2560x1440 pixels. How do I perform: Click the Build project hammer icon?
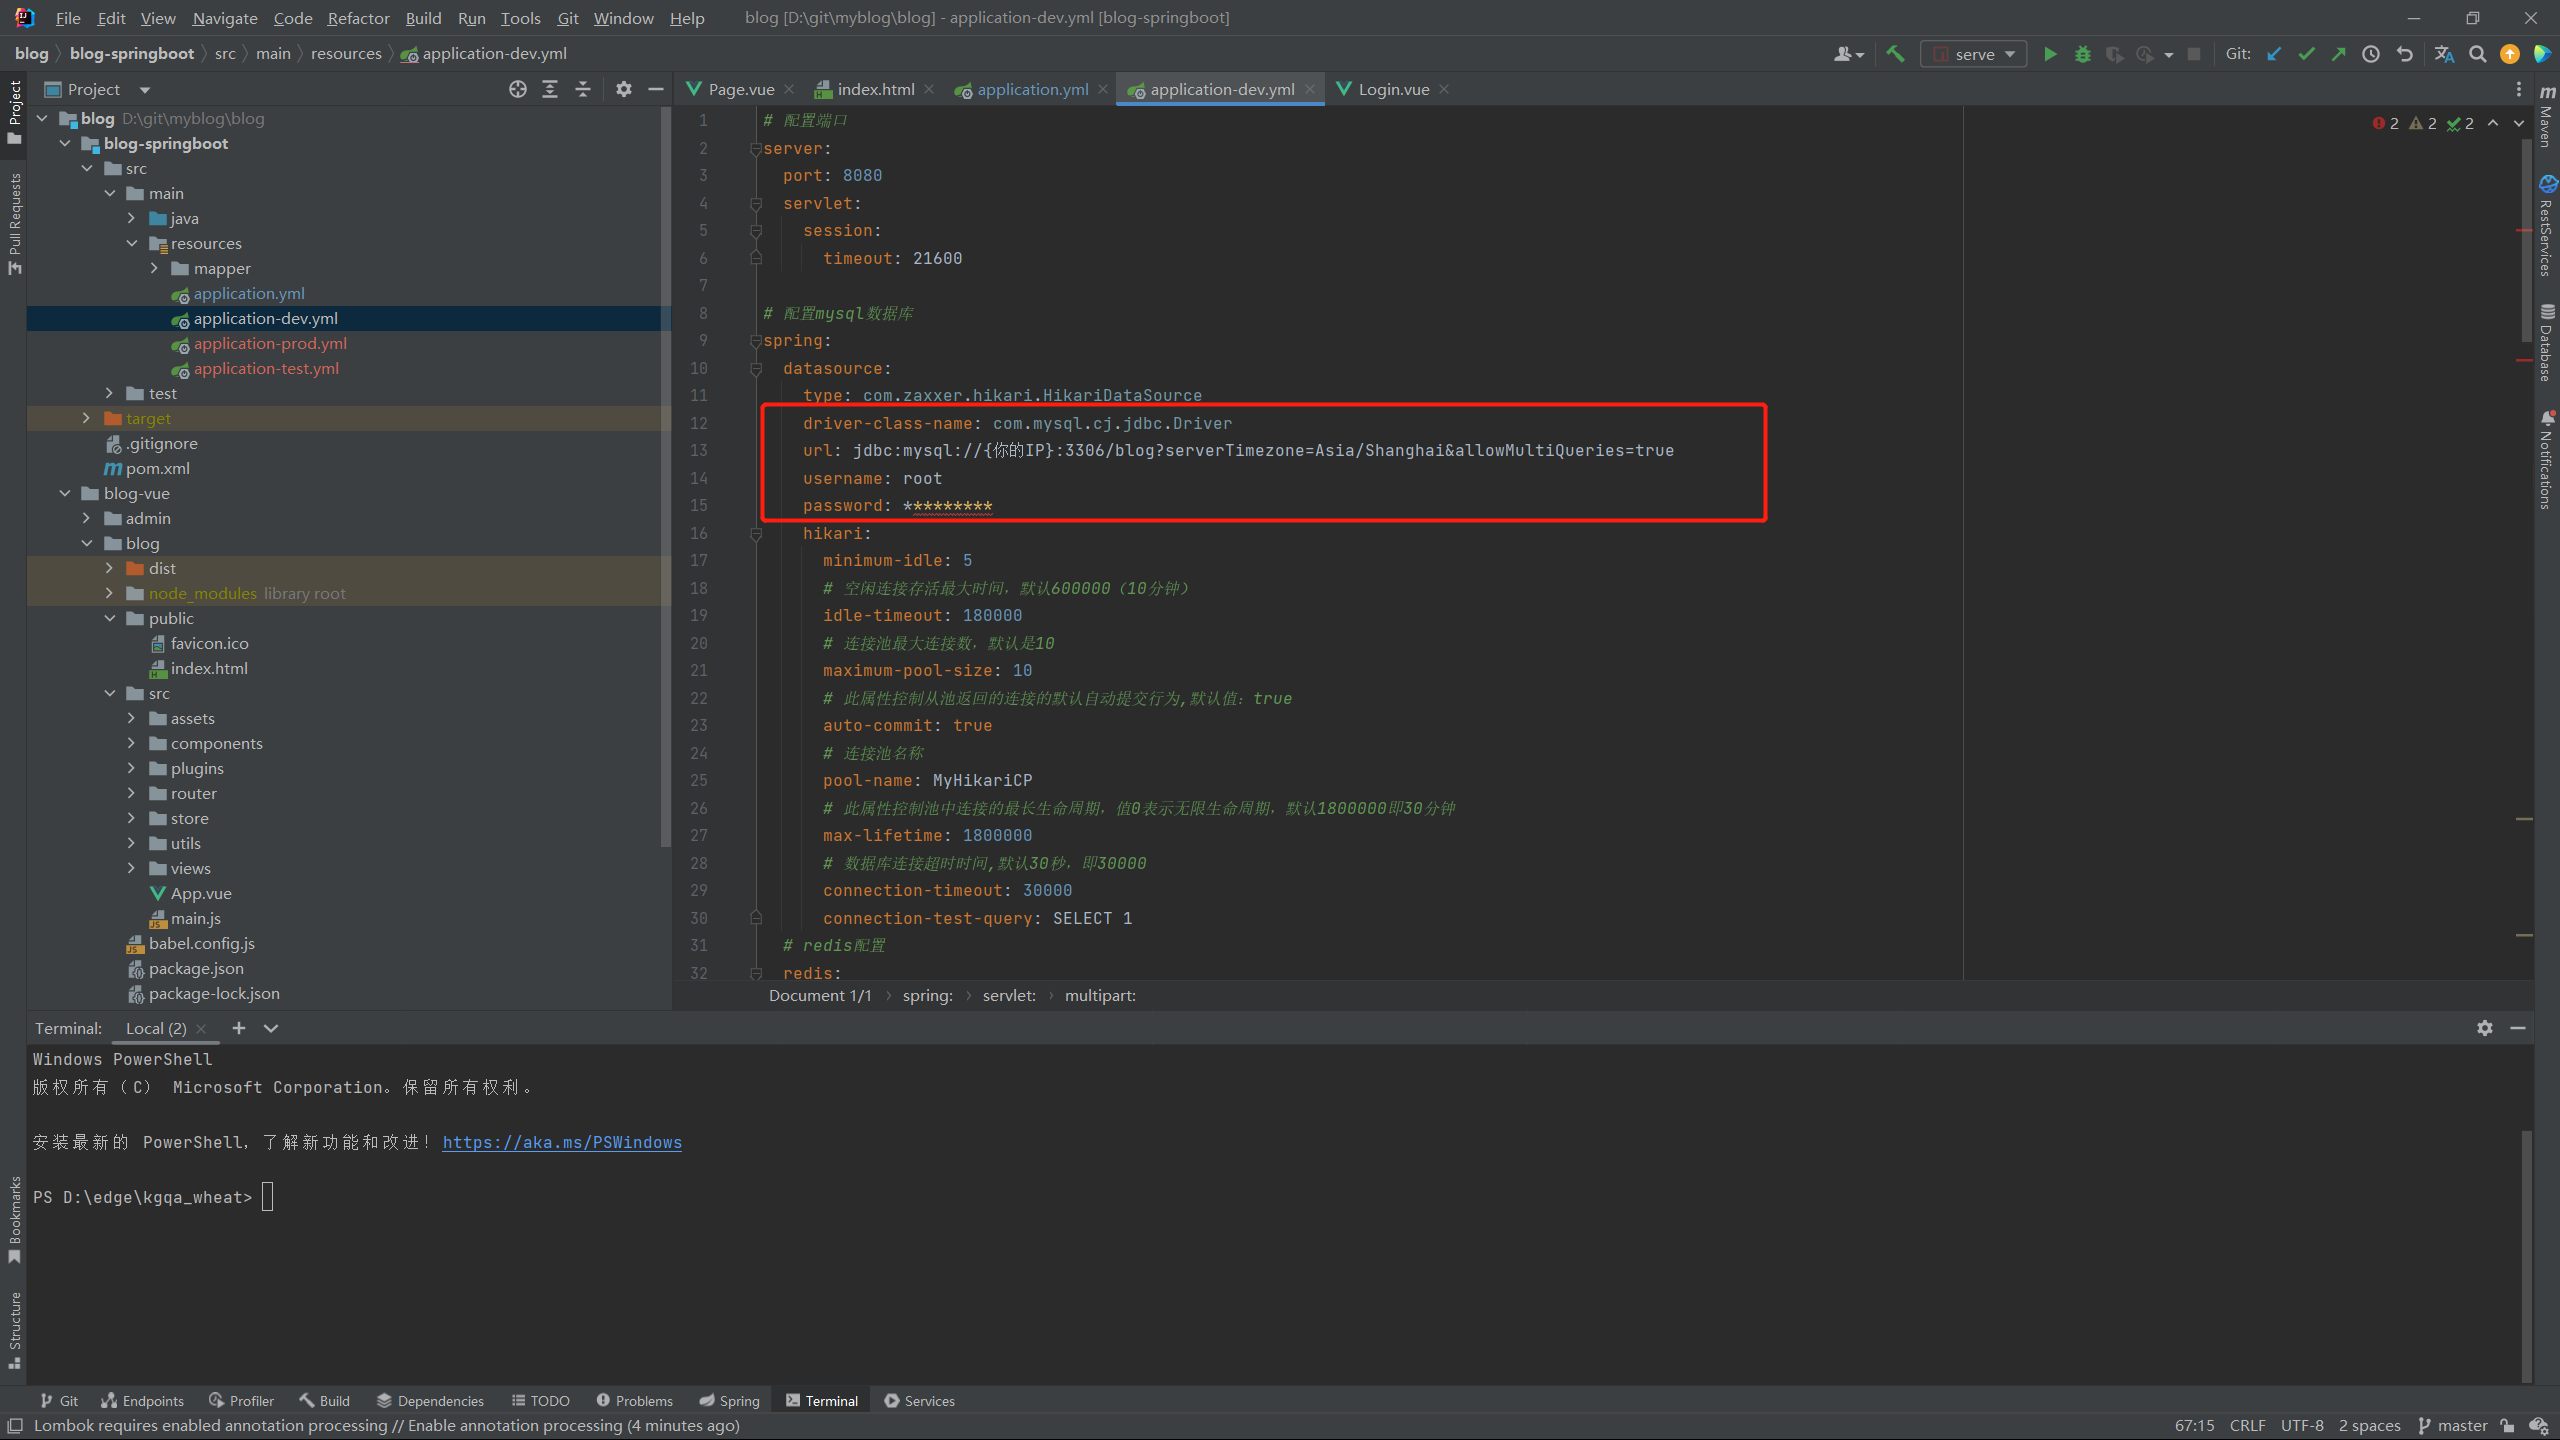(1895, 54)
